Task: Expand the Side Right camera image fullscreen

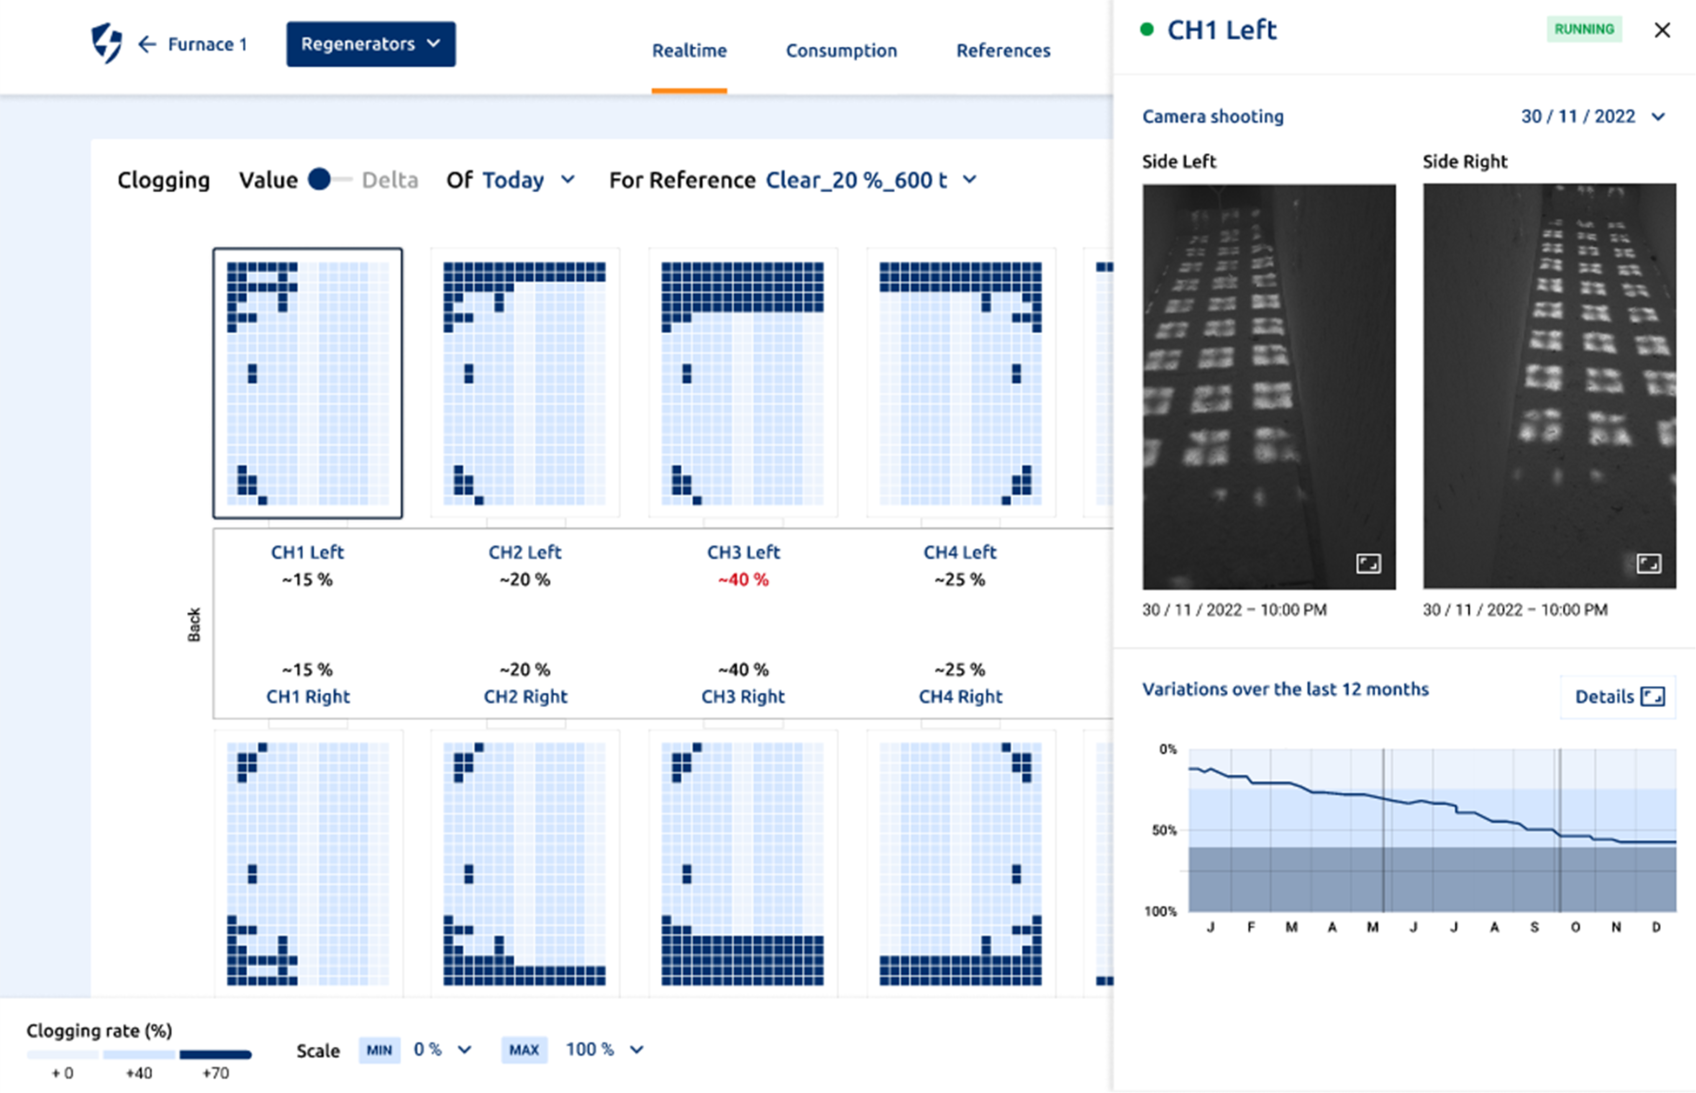Action: point(1648,564)
